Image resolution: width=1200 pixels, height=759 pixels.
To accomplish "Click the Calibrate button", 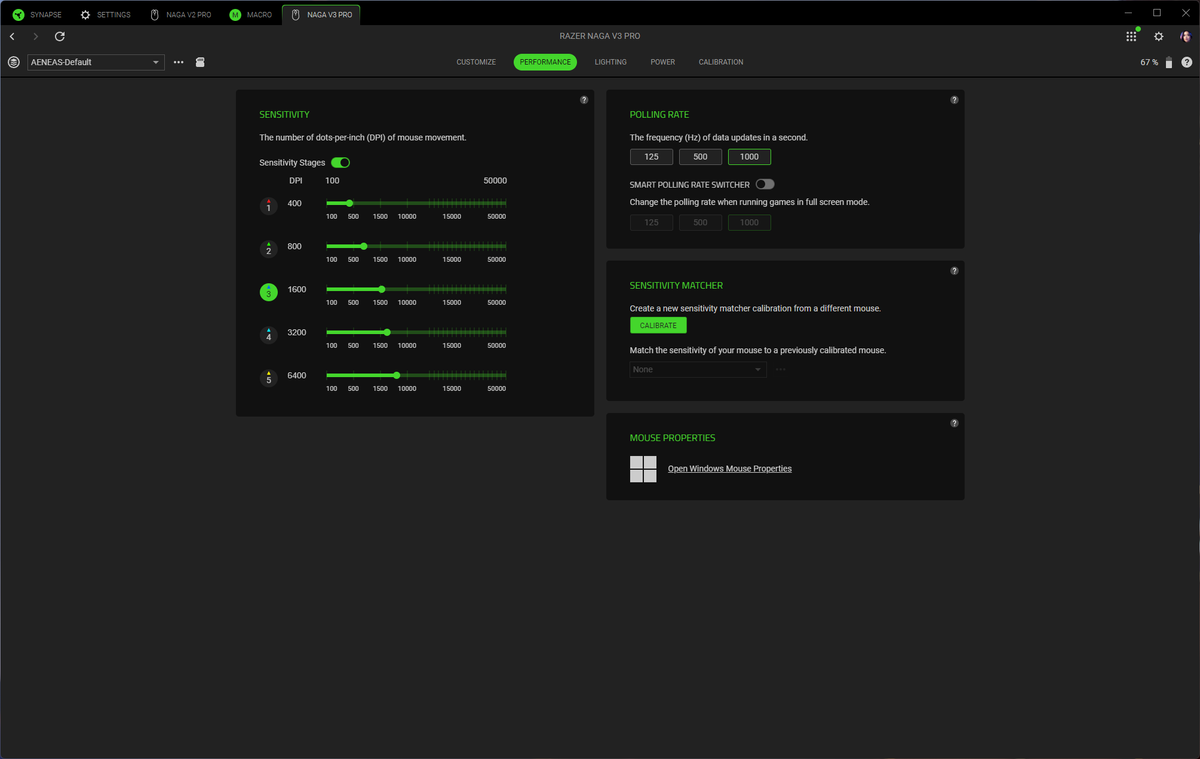I will point(658,326).
